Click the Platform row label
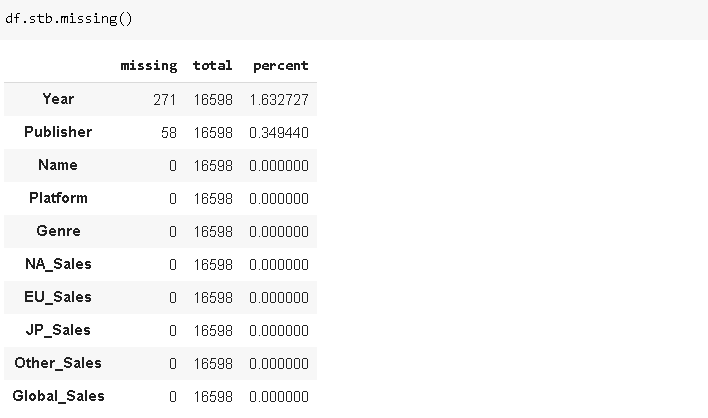This screenshot has width=708, height=418. (58, 198)
